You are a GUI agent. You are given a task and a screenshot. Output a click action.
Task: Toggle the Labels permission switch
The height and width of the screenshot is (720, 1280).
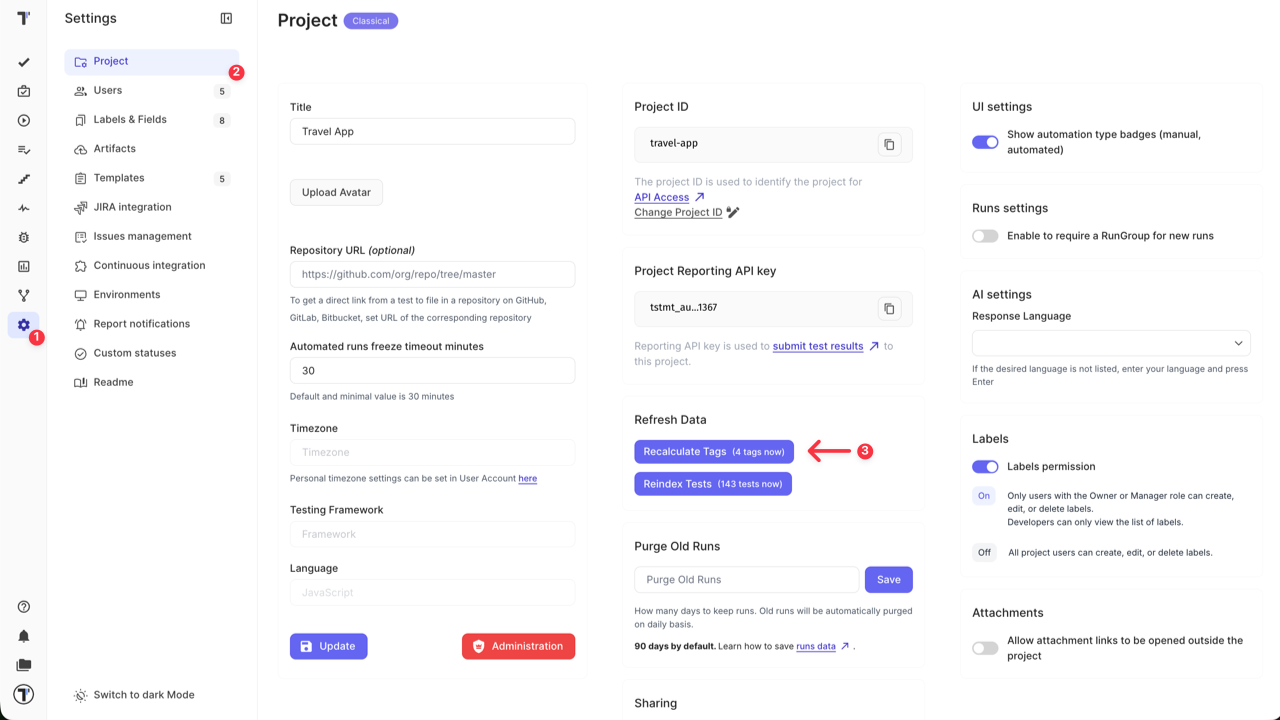click(x=985, y=466)
